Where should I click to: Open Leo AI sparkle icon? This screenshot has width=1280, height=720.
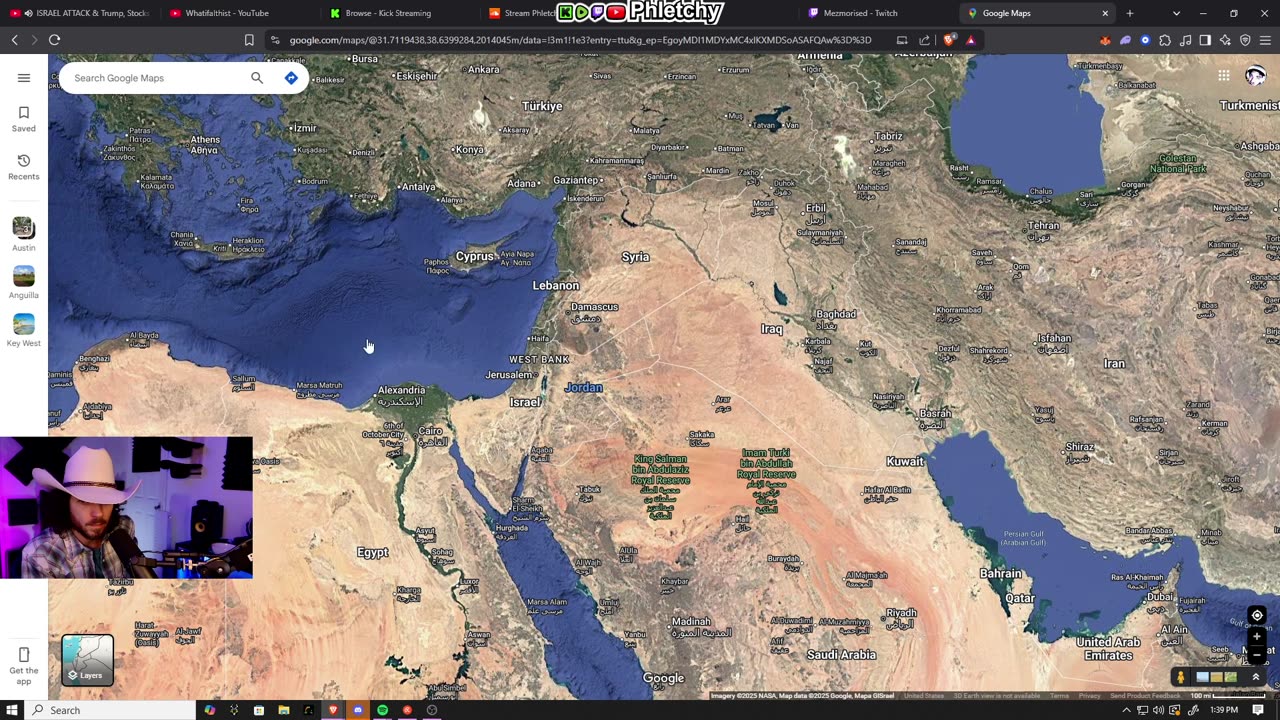[1225, 40]
